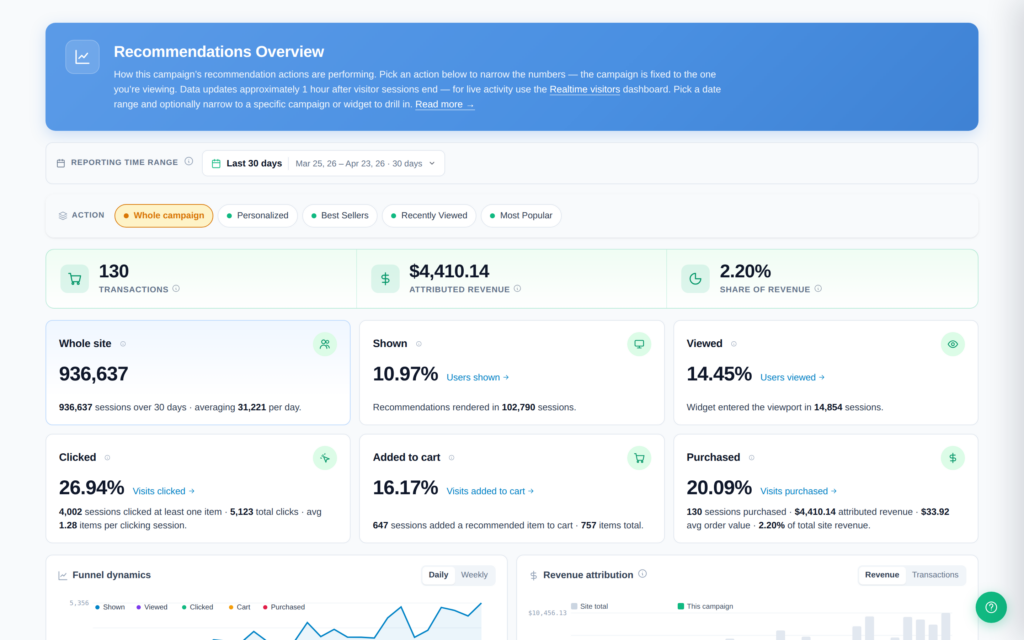Click the chart icon in Recommendations Overview banner

click(x=82, y=57)
